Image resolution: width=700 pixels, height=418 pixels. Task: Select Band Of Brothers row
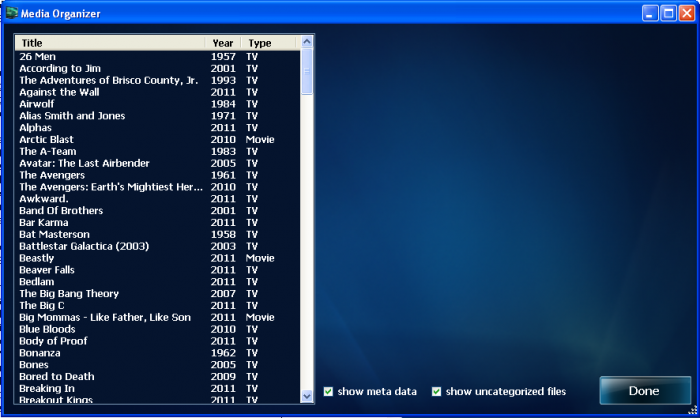[158, 211]
